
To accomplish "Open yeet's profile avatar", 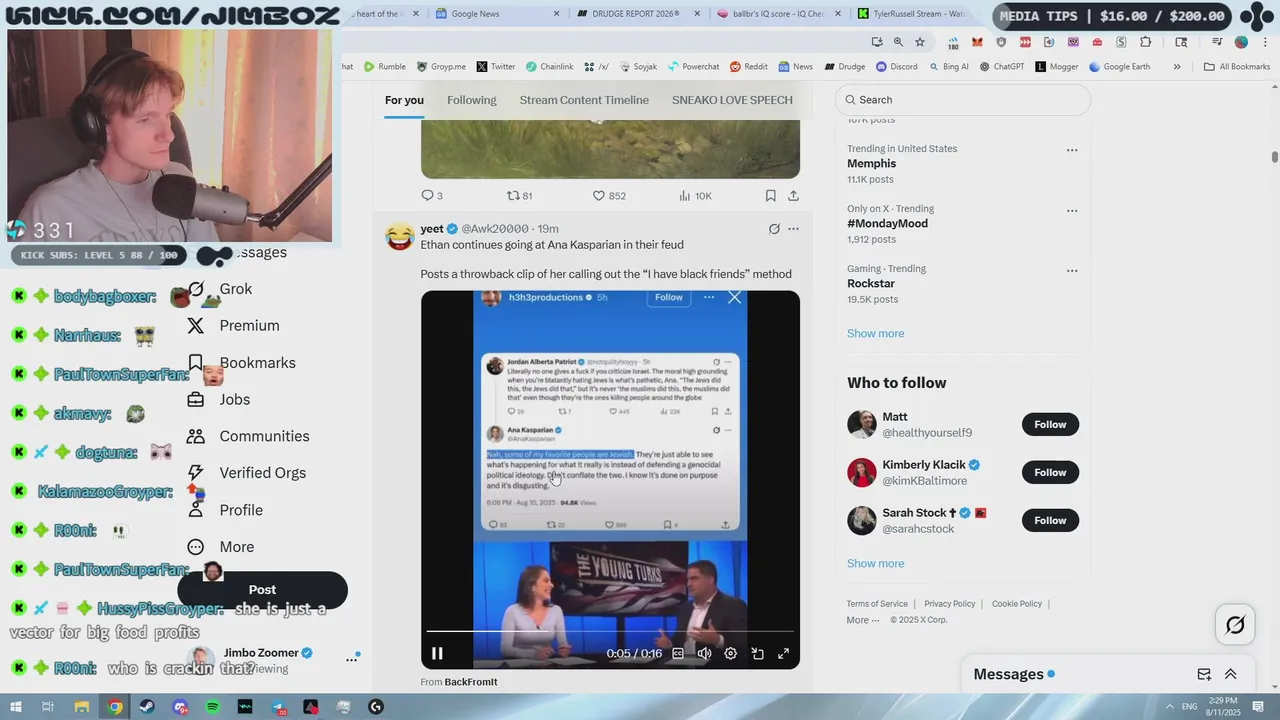I will 400,236.
